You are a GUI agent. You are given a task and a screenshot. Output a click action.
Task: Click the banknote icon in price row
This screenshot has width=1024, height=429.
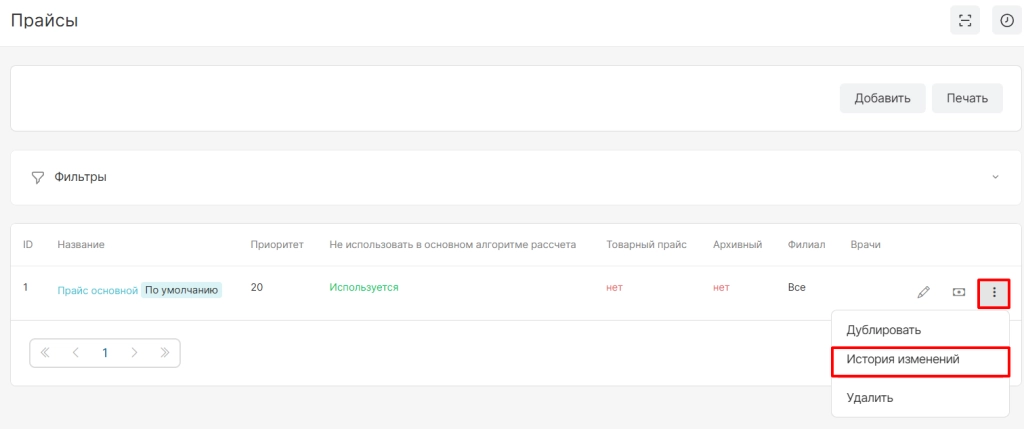pyautogui.click(x=959, y=292)
